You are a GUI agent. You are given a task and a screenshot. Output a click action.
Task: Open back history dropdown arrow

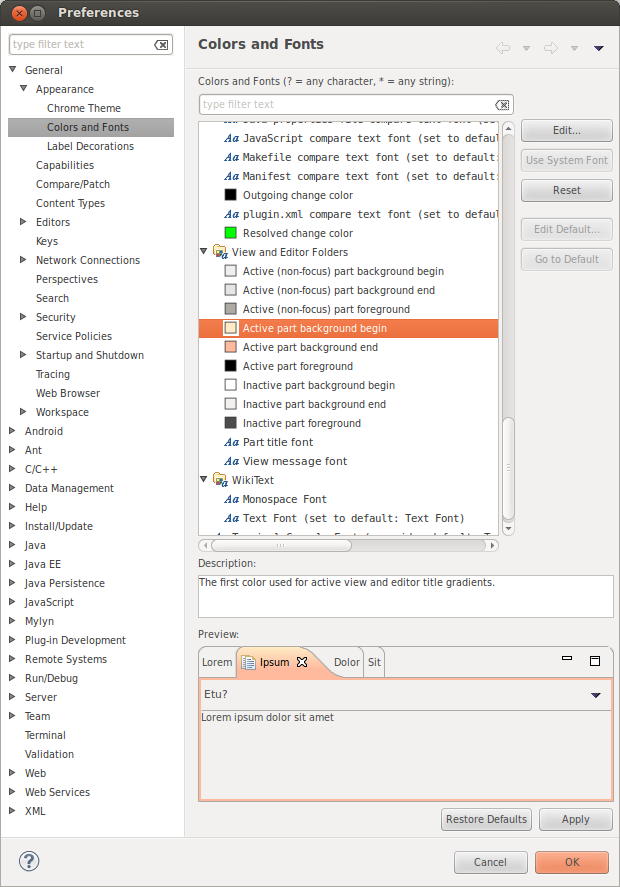[x=526, y=49]
